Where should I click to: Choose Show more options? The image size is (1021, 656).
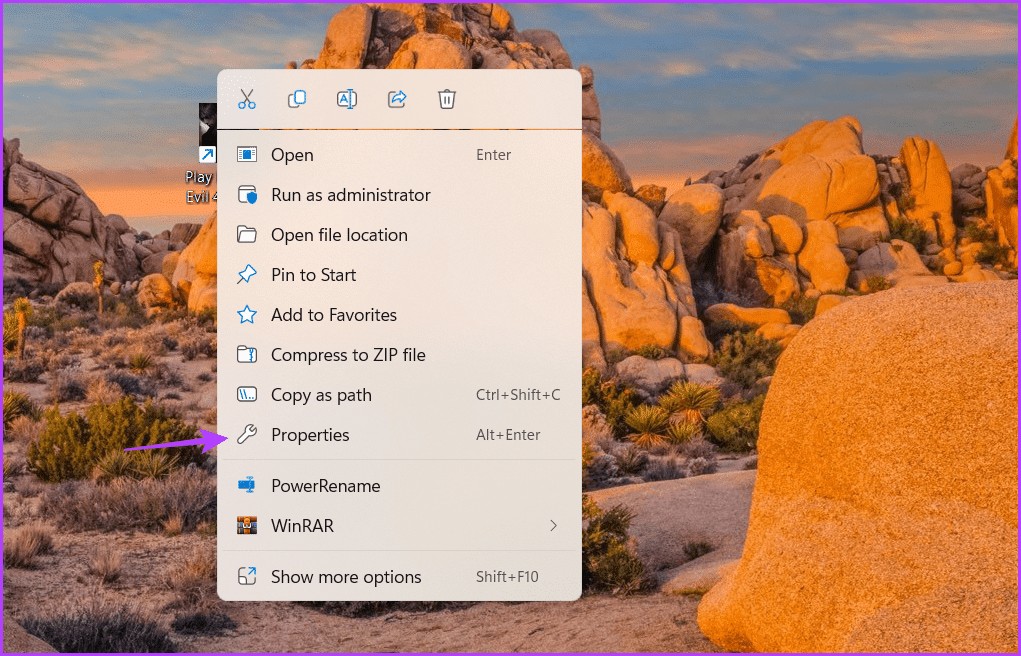pyautogui.click(x=399, y=577)
